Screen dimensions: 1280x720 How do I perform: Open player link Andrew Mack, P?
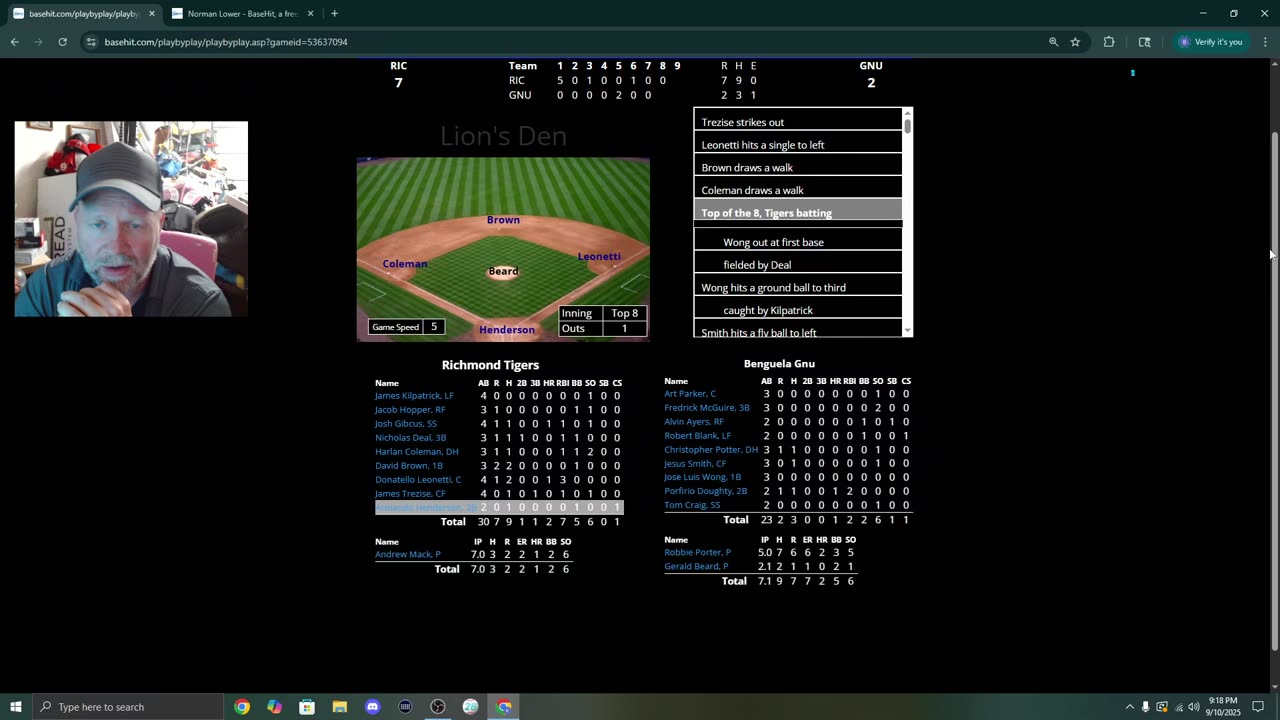click(x=407, y=555)
